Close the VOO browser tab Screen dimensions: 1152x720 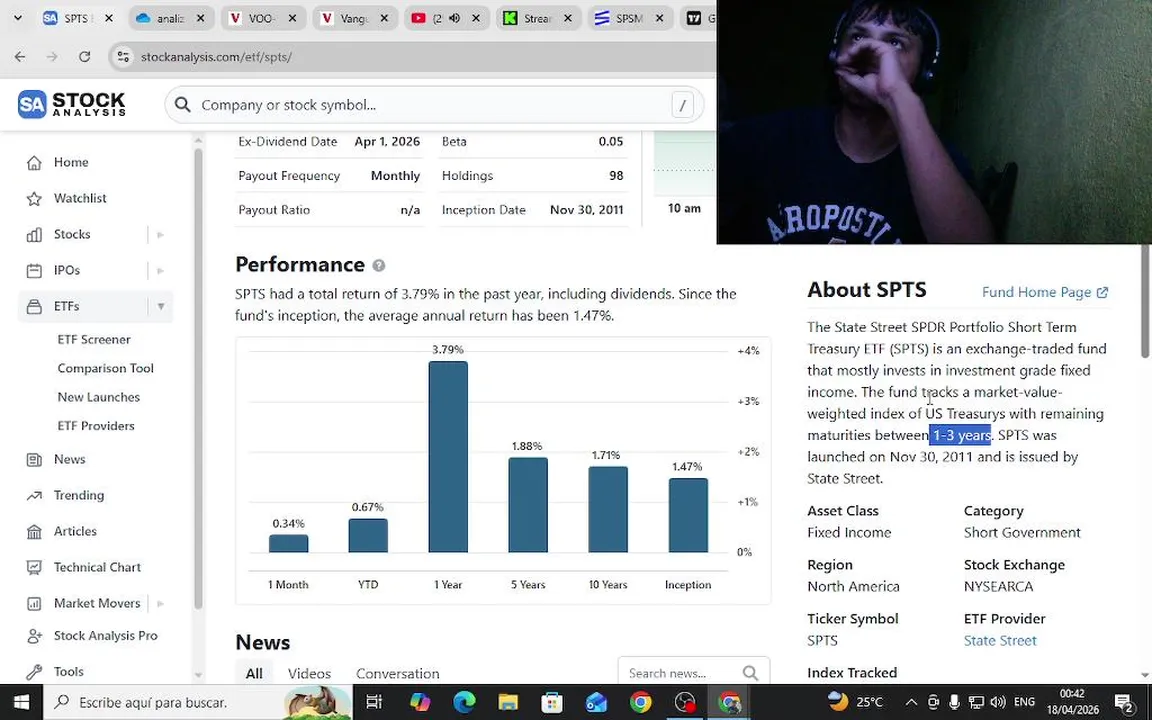pyautogui.click(x=292, y=18)
